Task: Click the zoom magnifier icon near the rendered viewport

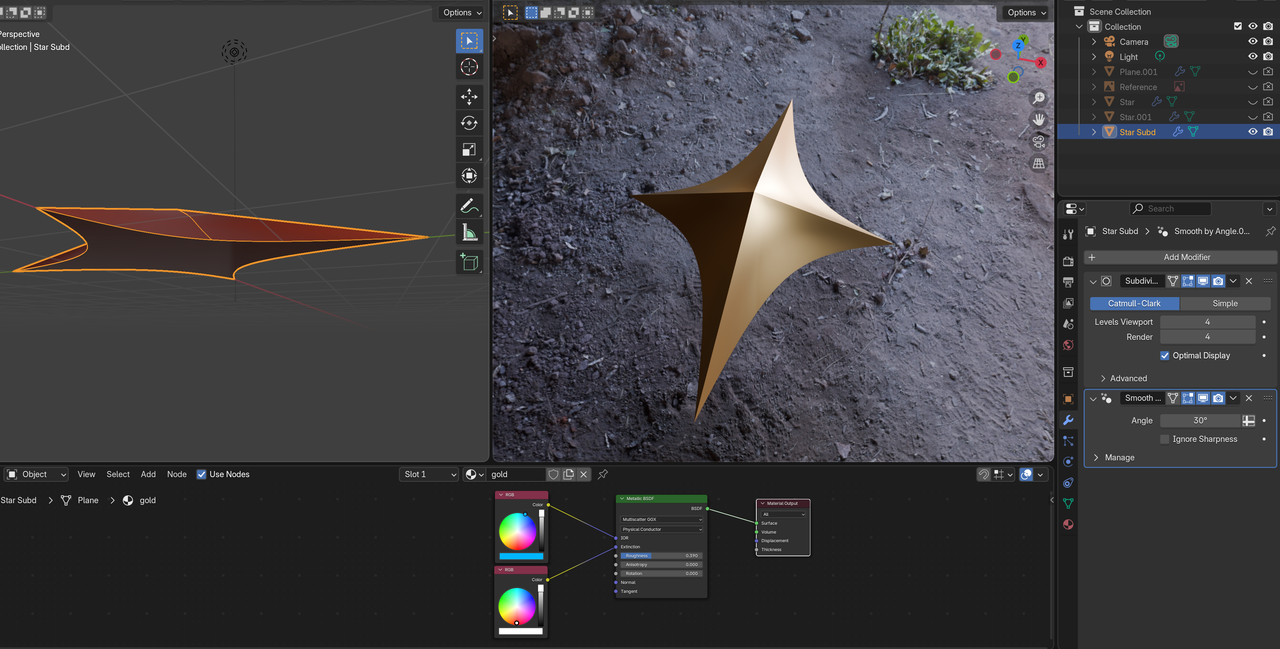Action: 1038,98
